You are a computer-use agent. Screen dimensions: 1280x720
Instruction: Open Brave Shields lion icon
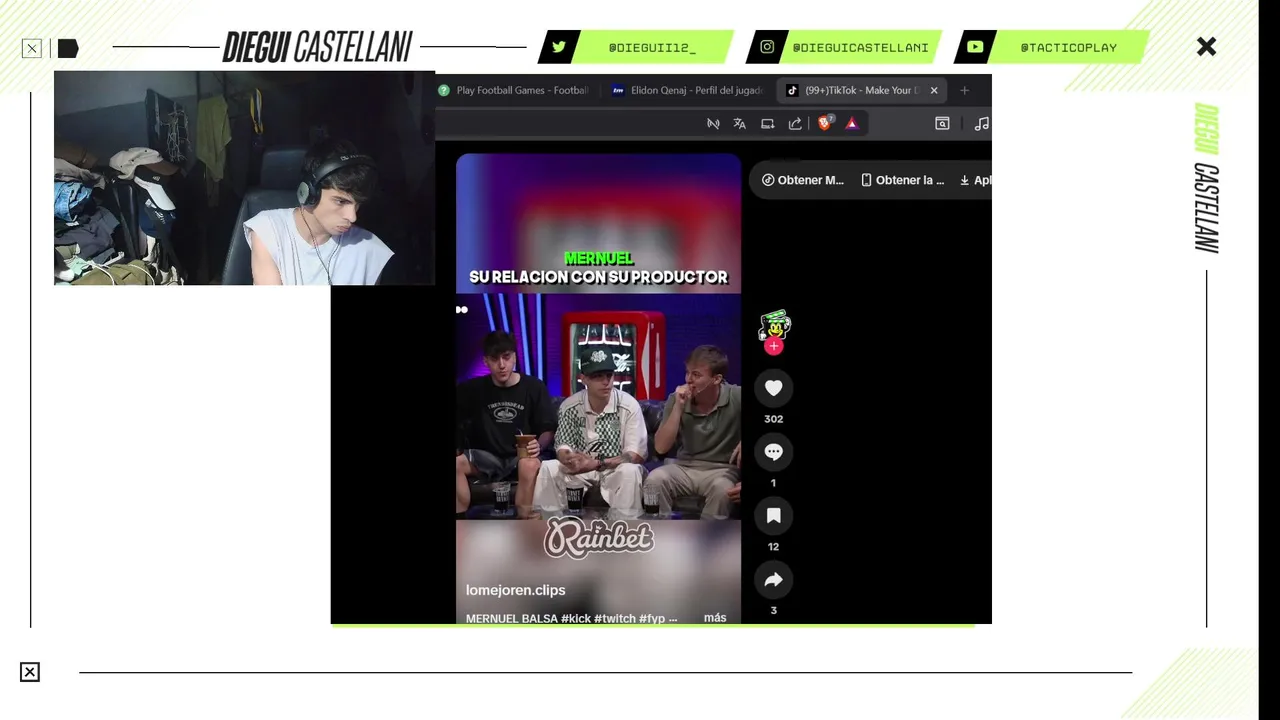tap(825, 123)
